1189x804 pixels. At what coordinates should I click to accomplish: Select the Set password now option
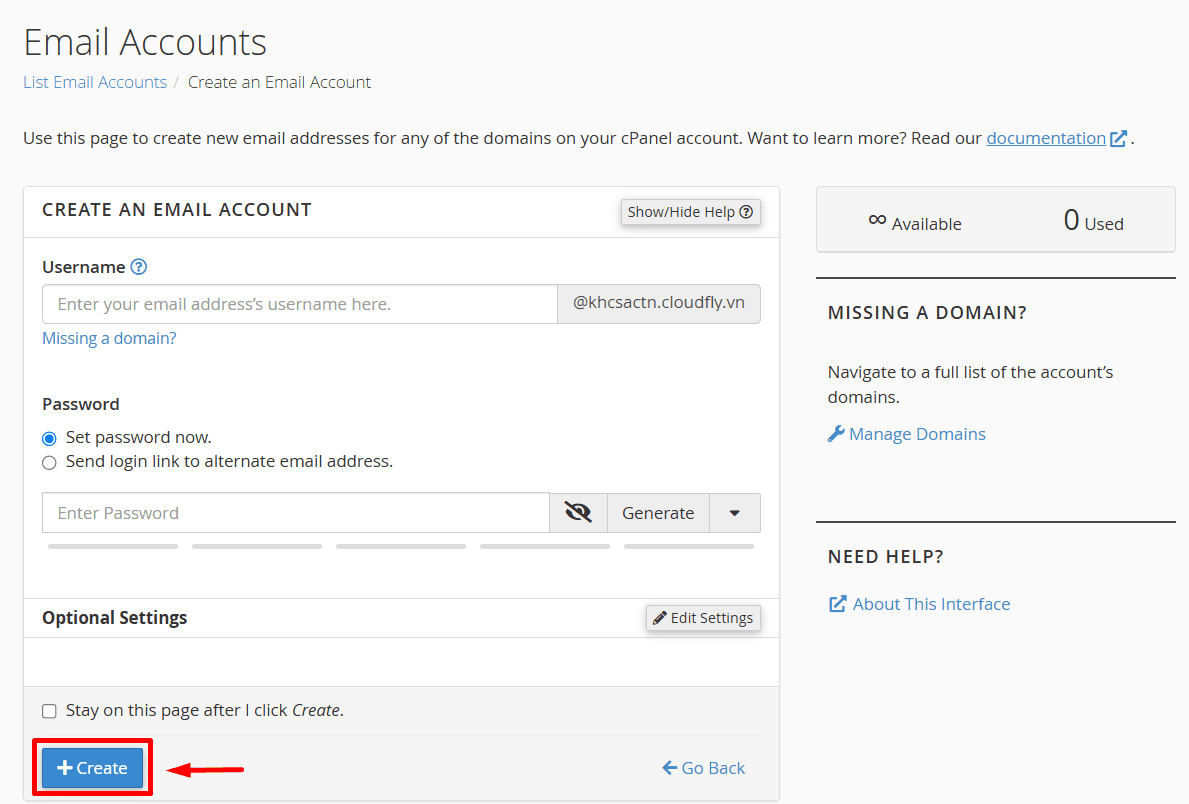[49, 438]
